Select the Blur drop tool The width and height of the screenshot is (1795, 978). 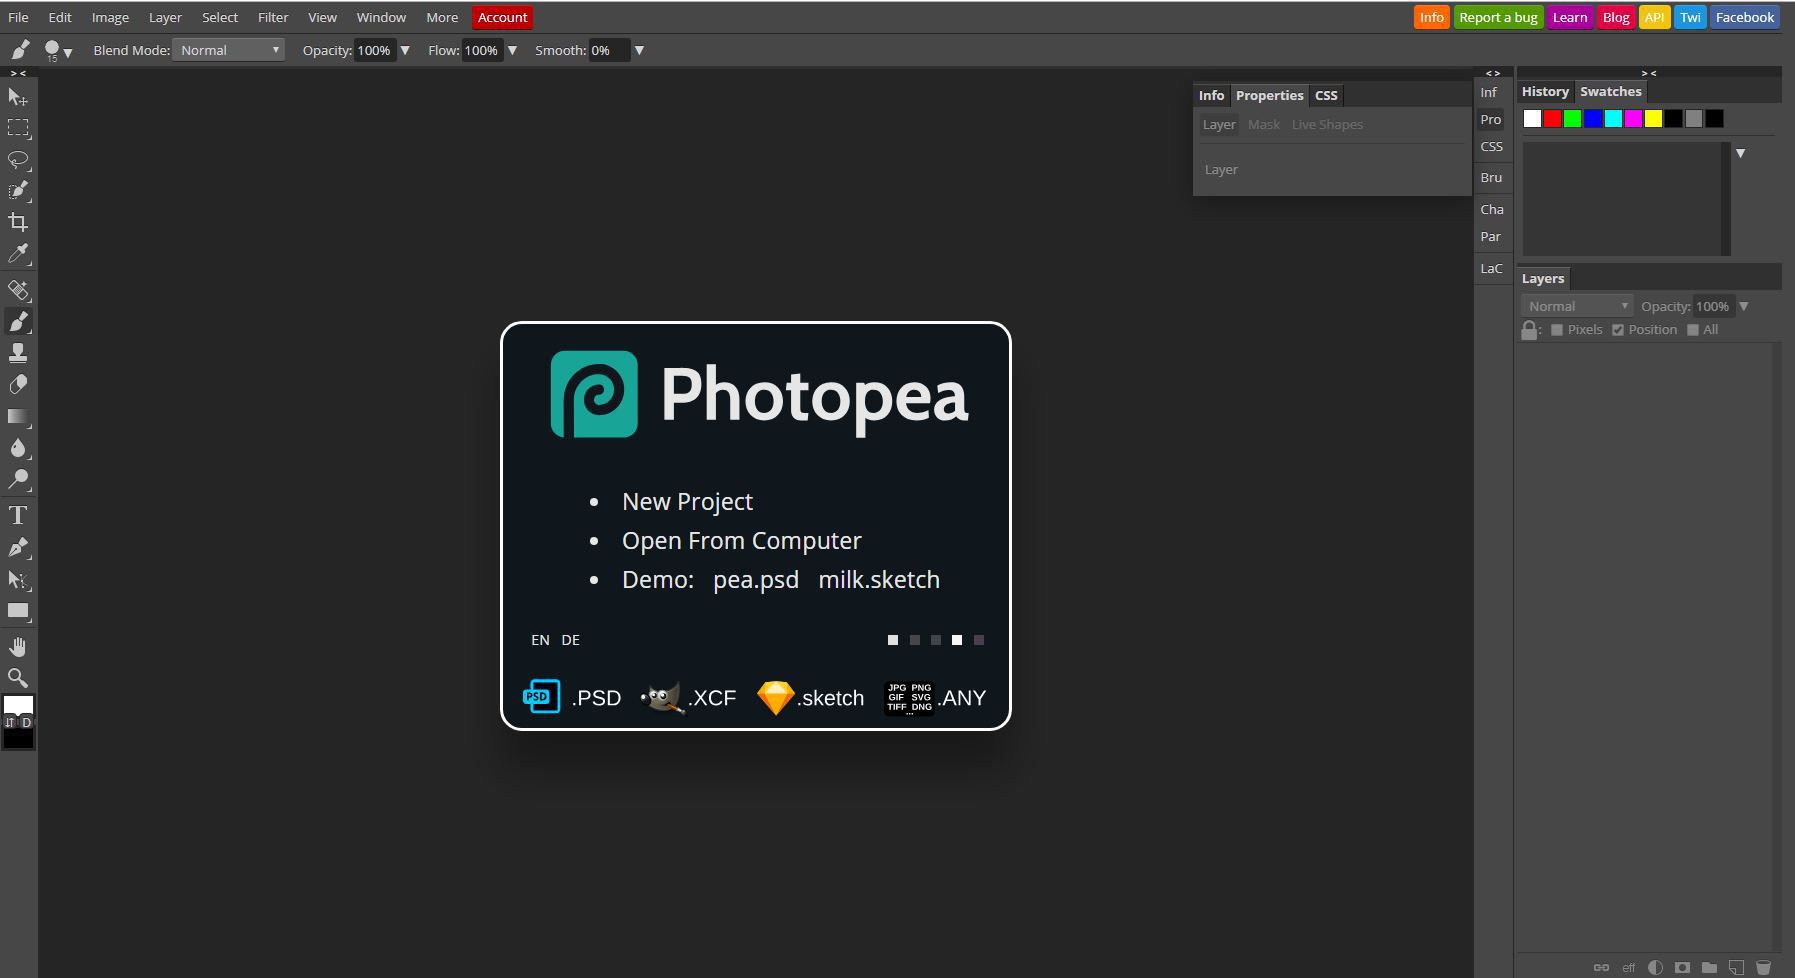[18, 448]
